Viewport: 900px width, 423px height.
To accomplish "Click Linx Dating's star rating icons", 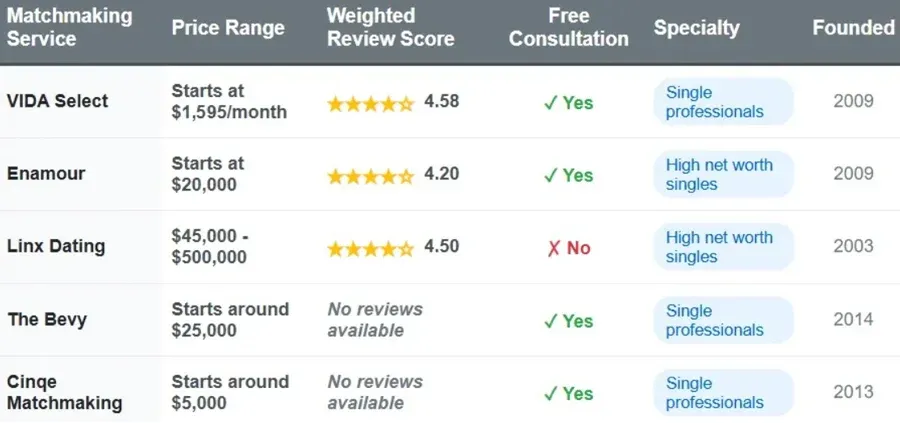I will click(x=370, y=248).
